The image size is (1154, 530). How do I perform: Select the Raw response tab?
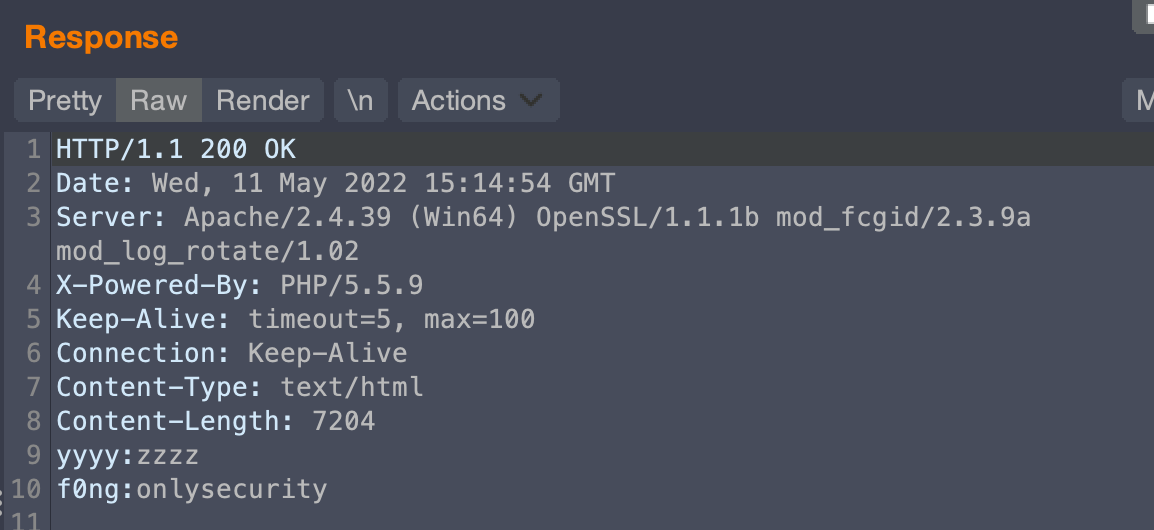tap(158, 101)
